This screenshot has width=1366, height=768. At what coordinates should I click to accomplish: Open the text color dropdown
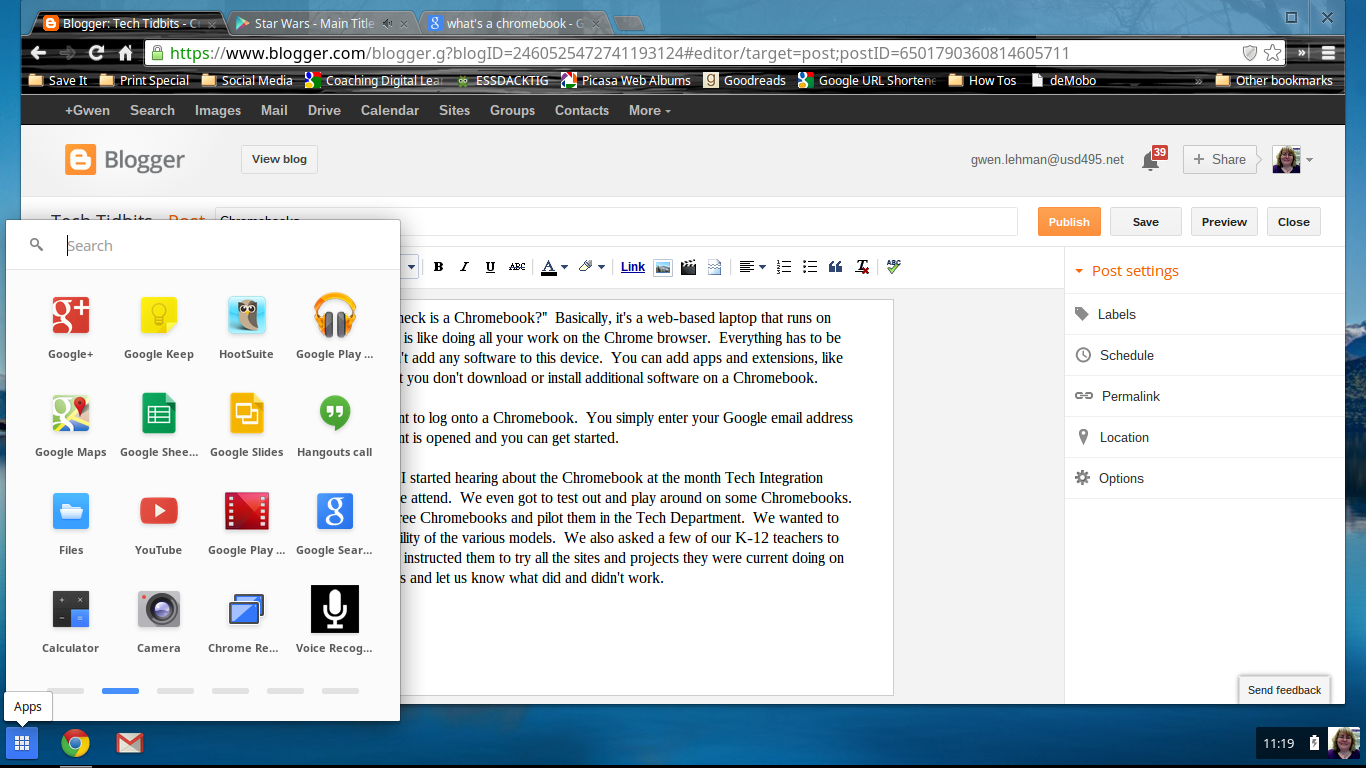pos(554,267)
